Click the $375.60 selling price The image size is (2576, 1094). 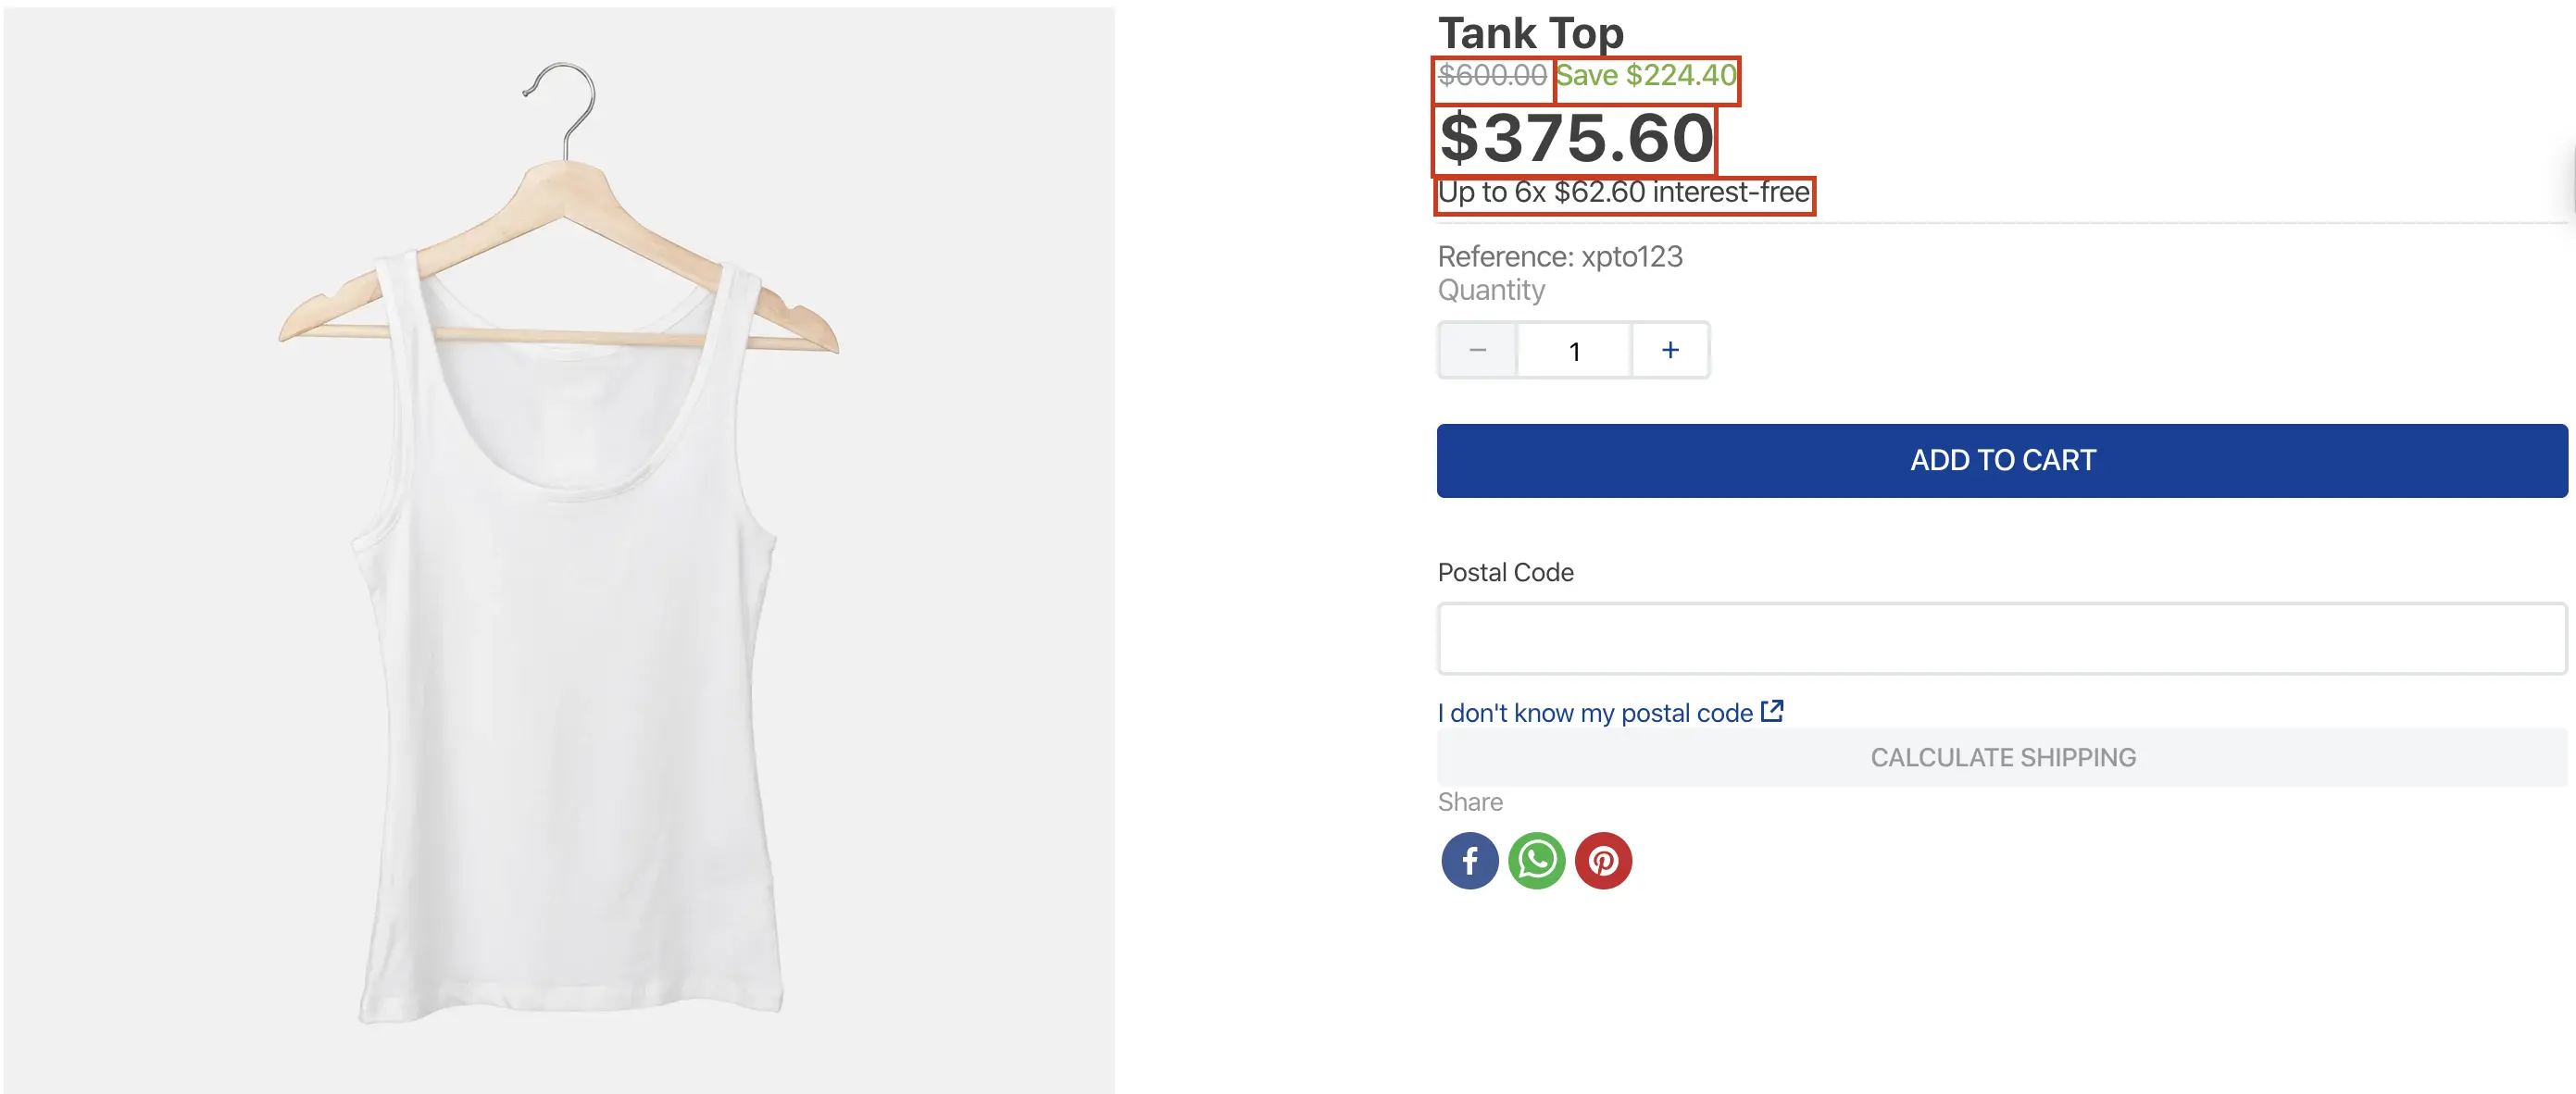1575,138
